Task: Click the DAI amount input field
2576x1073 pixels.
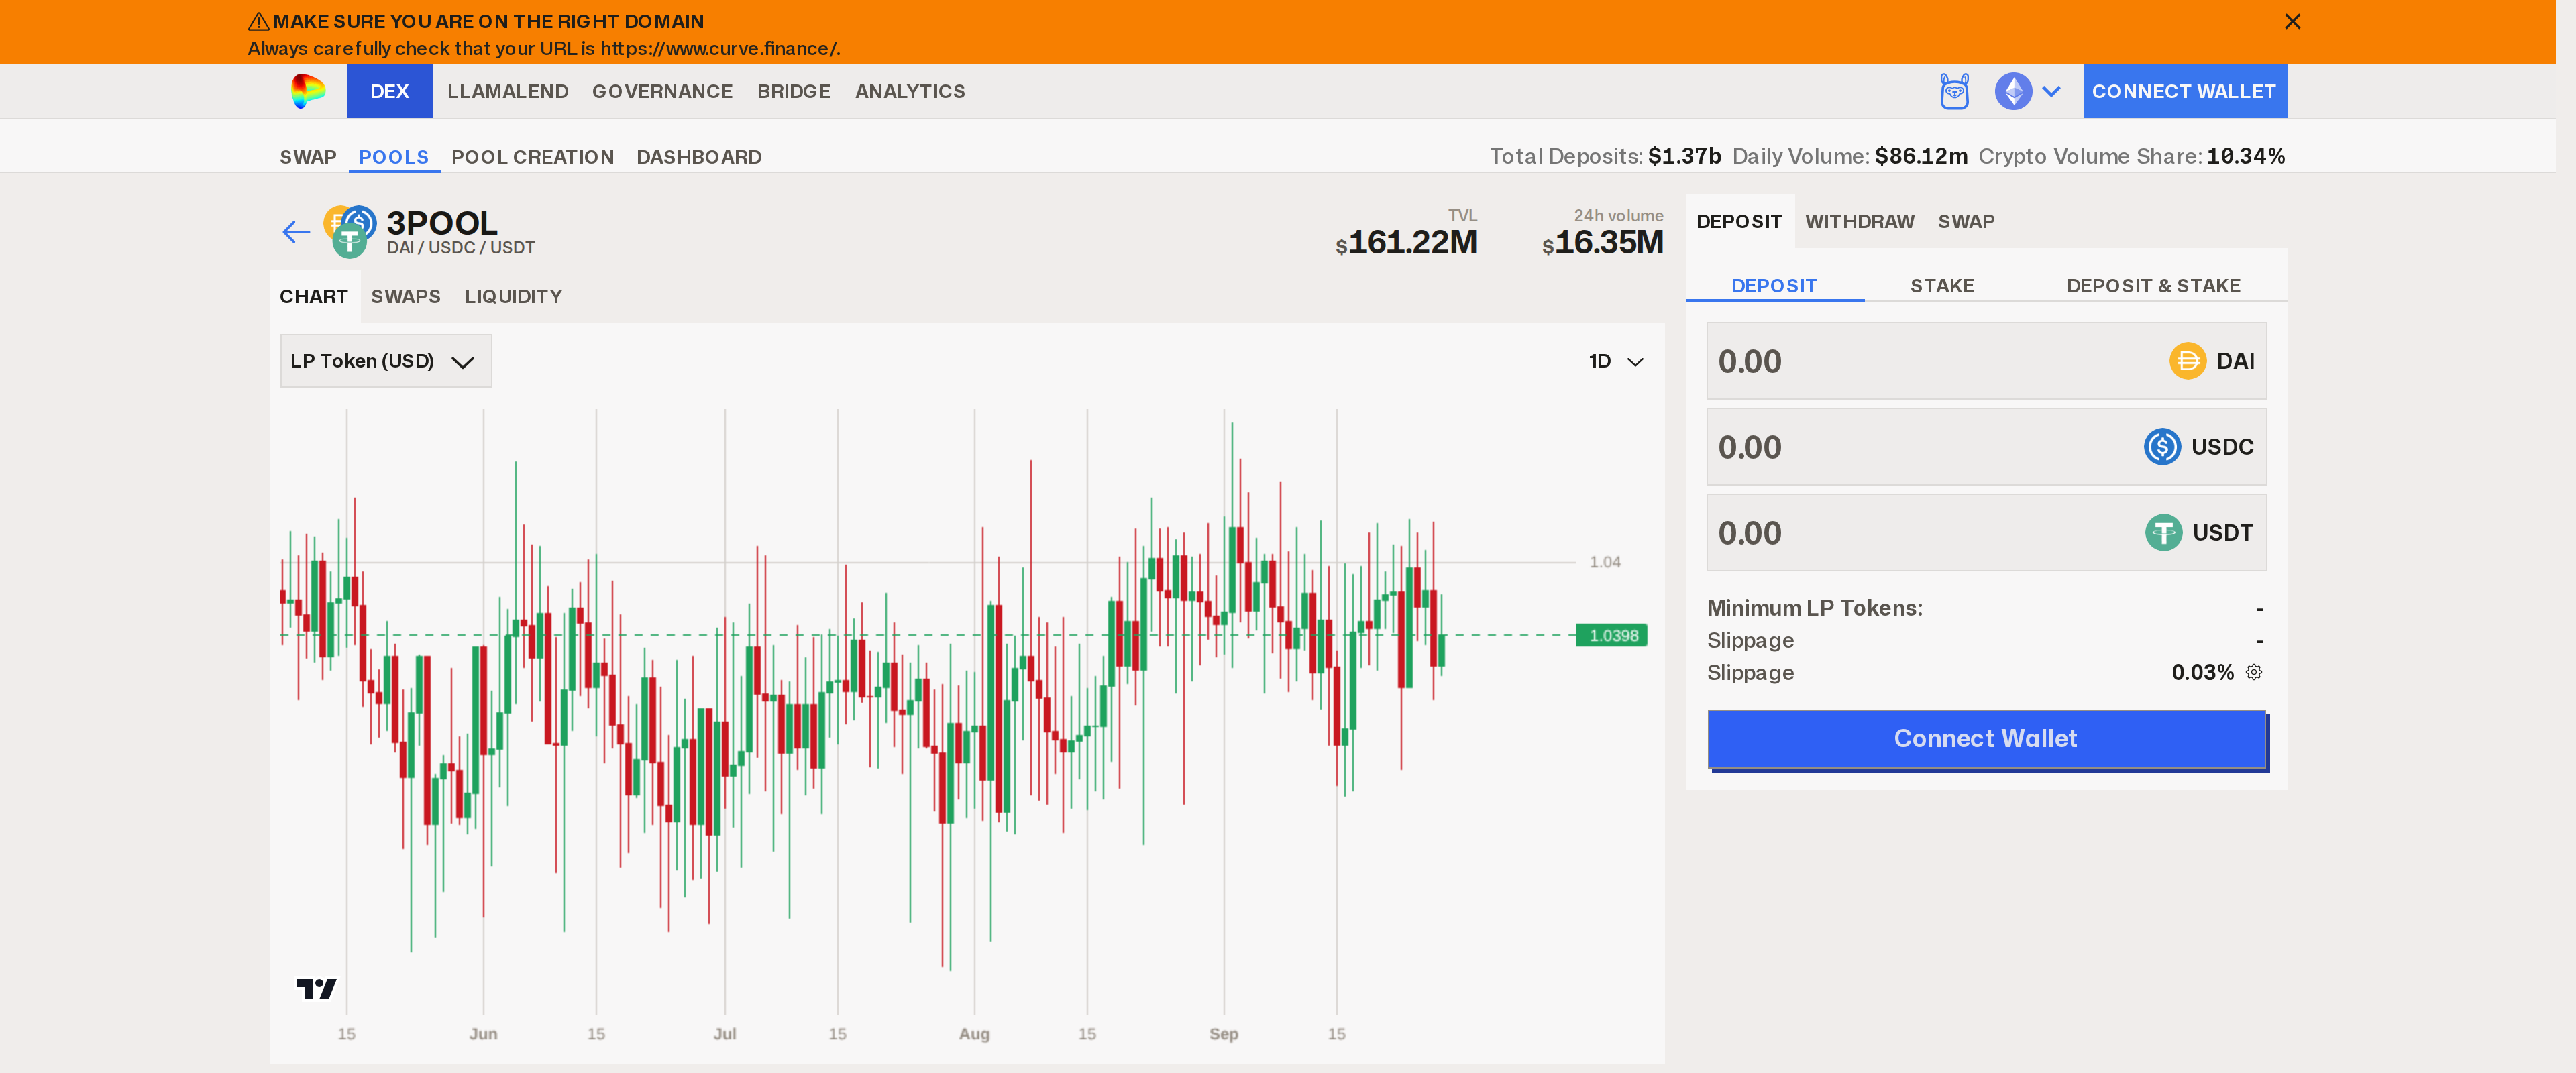Action: [1986, 361]
